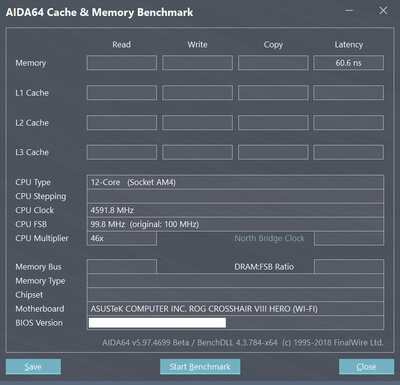This screenshot has height=385, width=400.
Task: Click the North Bridge Clock field
Action: click(x=349, y=238)
